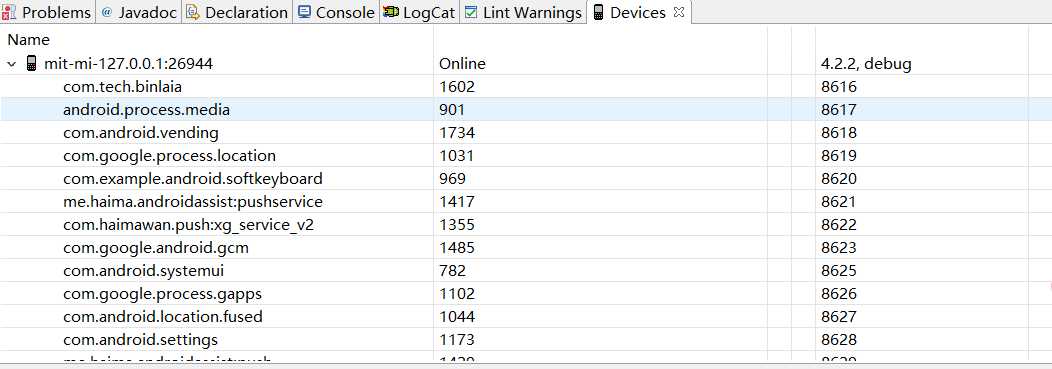1052x369 pixels.
Task: Click PID value 1485
Action: (x=457, y=248)
